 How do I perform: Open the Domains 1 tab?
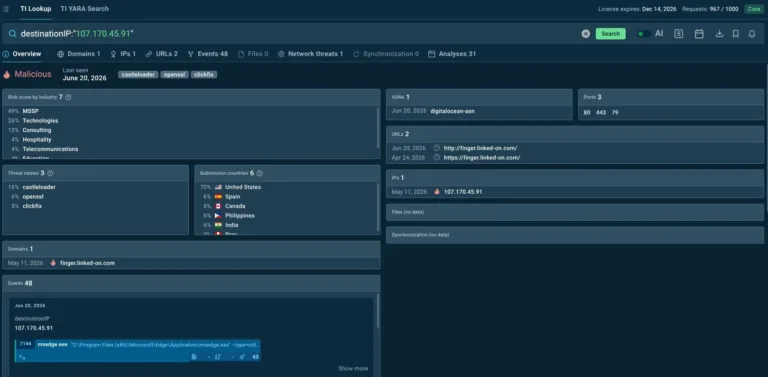(x=78, y=54)
